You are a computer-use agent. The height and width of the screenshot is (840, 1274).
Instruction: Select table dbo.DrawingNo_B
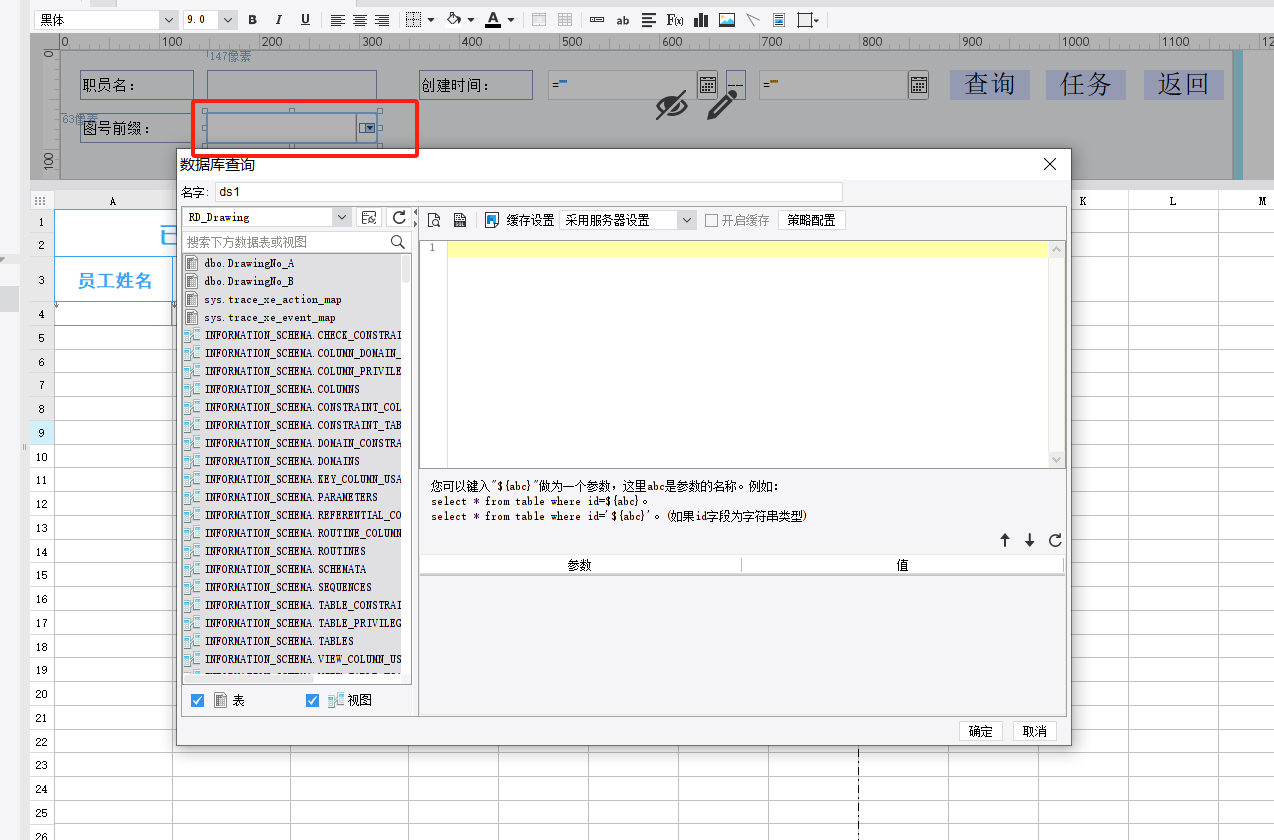[249, 281]
